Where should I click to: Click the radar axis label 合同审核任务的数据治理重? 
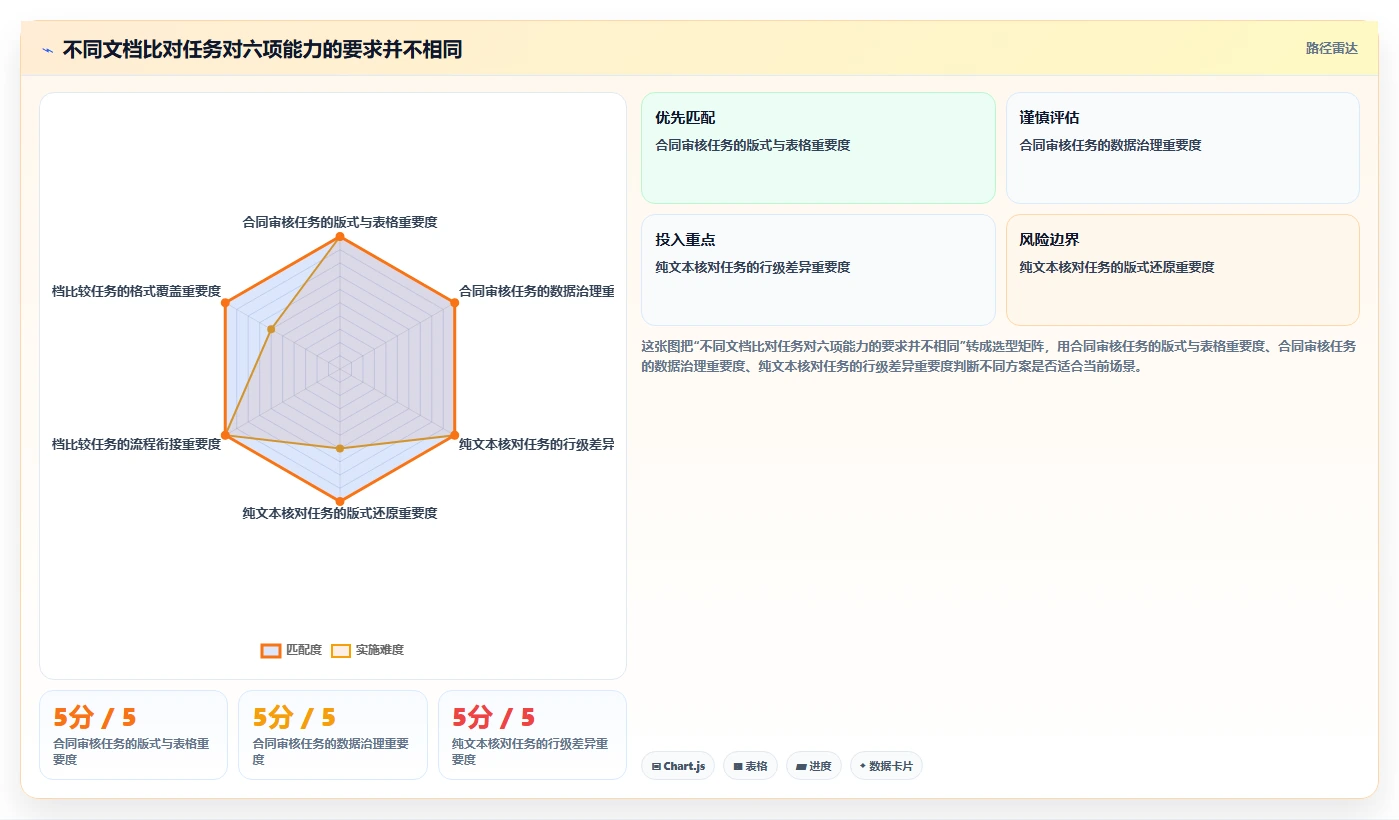point(536,291)
